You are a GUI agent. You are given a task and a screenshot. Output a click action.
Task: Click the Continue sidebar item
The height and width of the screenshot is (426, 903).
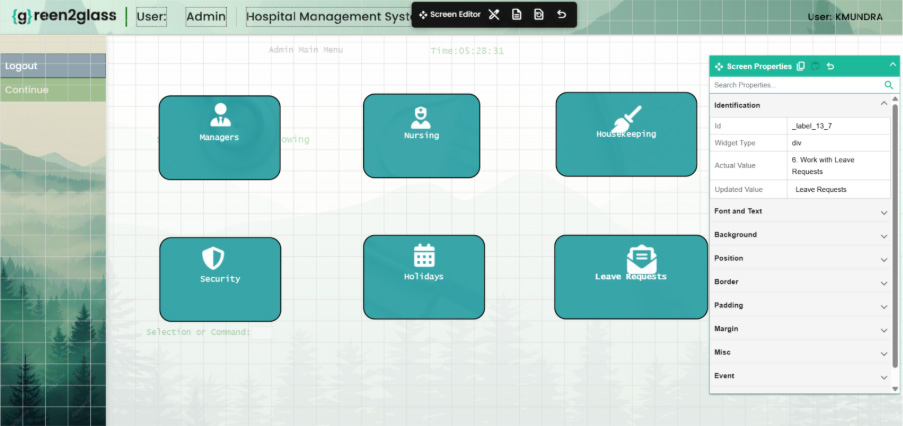point(53,90)
